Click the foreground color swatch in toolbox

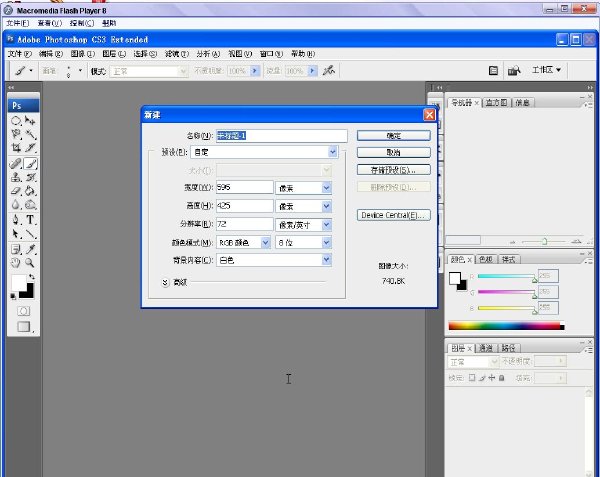point(18,283)
